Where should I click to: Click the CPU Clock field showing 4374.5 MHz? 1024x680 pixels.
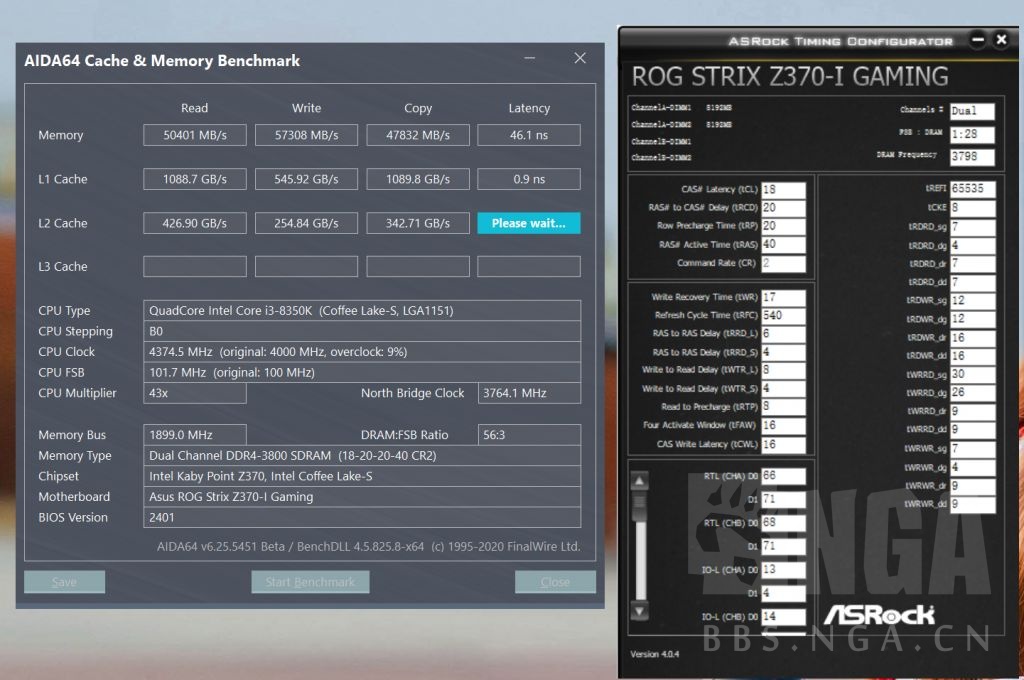(362, 351)
